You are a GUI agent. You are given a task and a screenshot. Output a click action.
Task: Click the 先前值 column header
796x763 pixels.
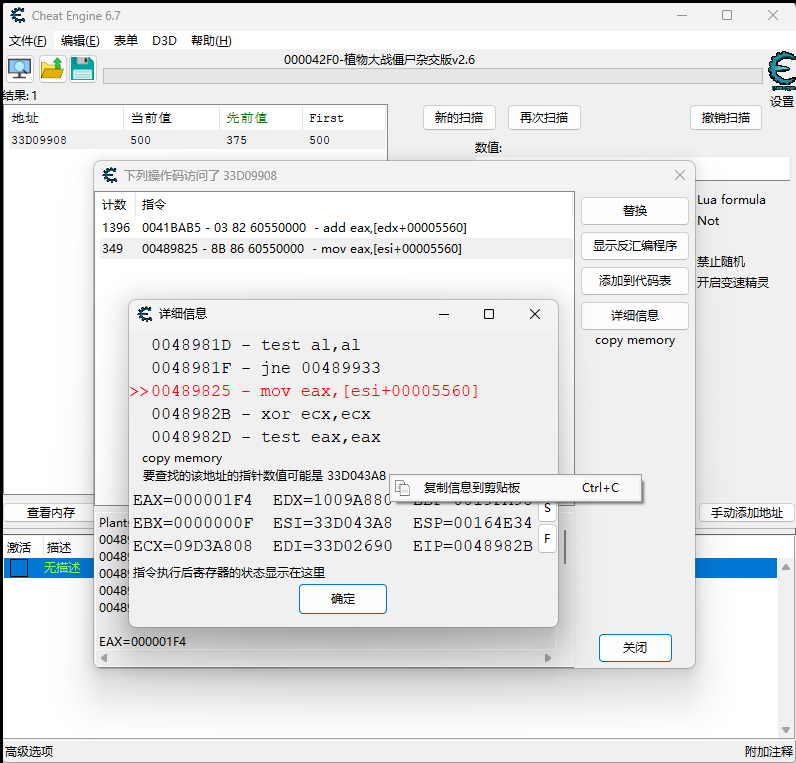(x=246, y=118)
